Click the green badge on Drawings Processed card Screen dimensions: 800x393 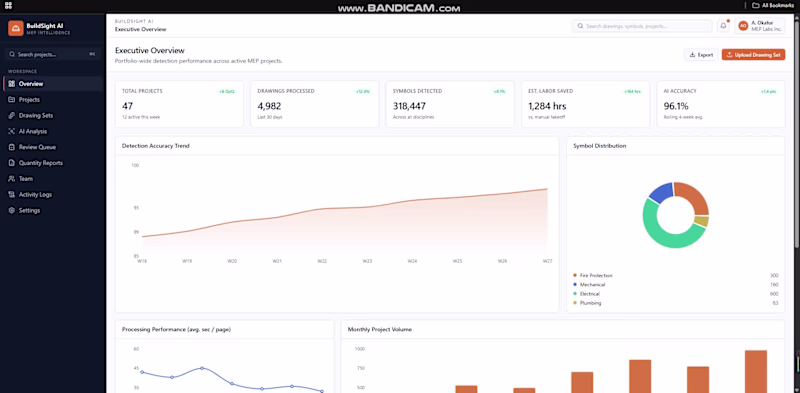(x=363, y=91)
